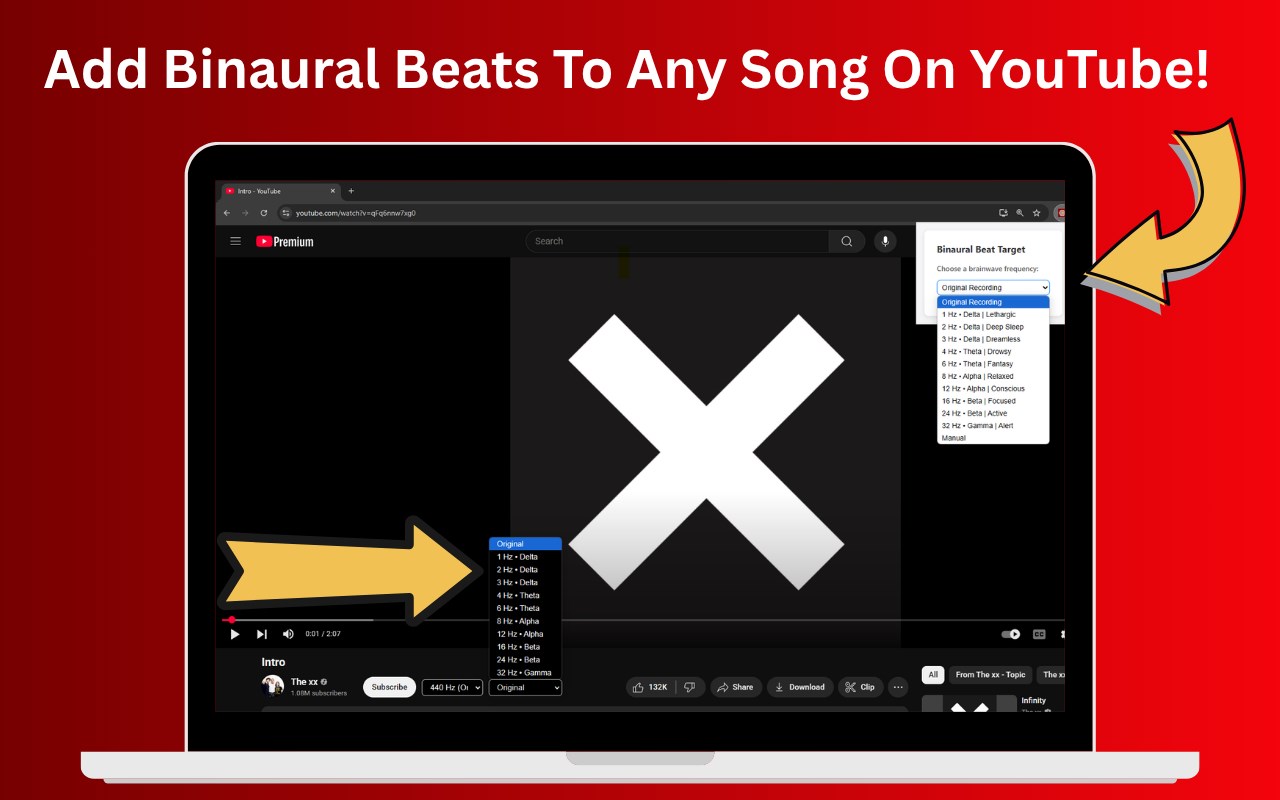1280x800 pixels.
Task: Choose 1 Hz Delta Lethargic option
Action: click(993, 314)
